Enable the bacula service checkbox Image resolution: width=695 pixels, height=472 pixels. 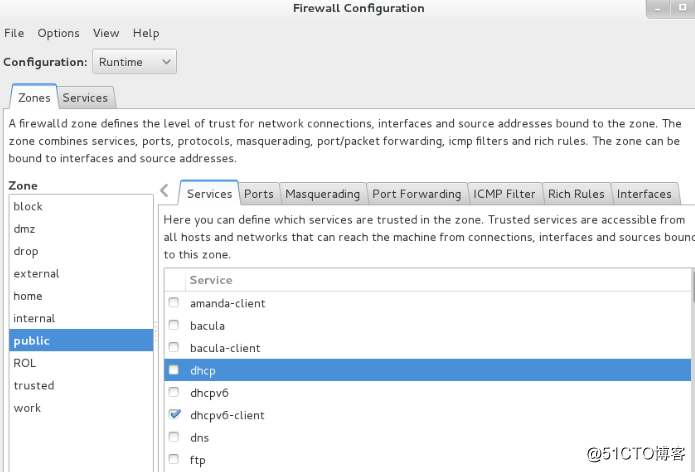pos(174,325)
